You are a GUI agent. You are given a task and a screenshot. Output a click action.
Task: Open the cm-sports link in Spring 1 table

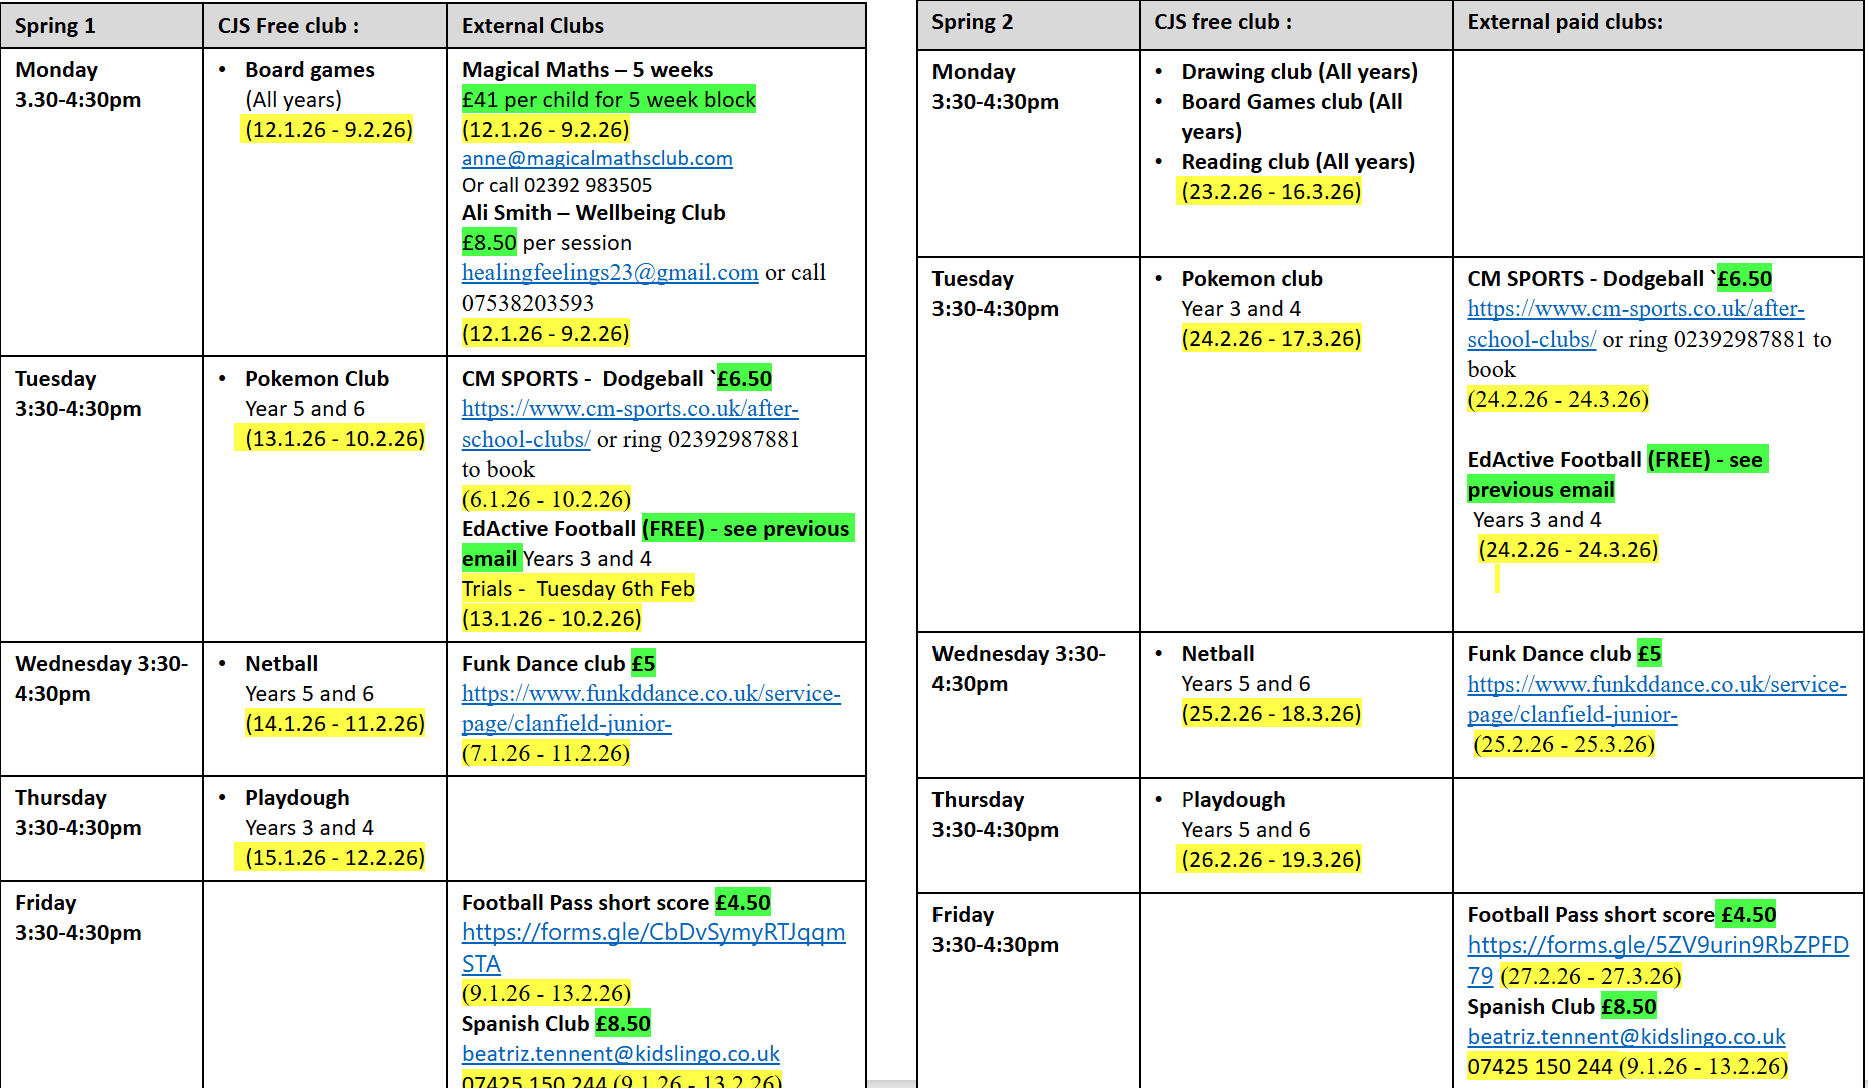tap(629, 408)
